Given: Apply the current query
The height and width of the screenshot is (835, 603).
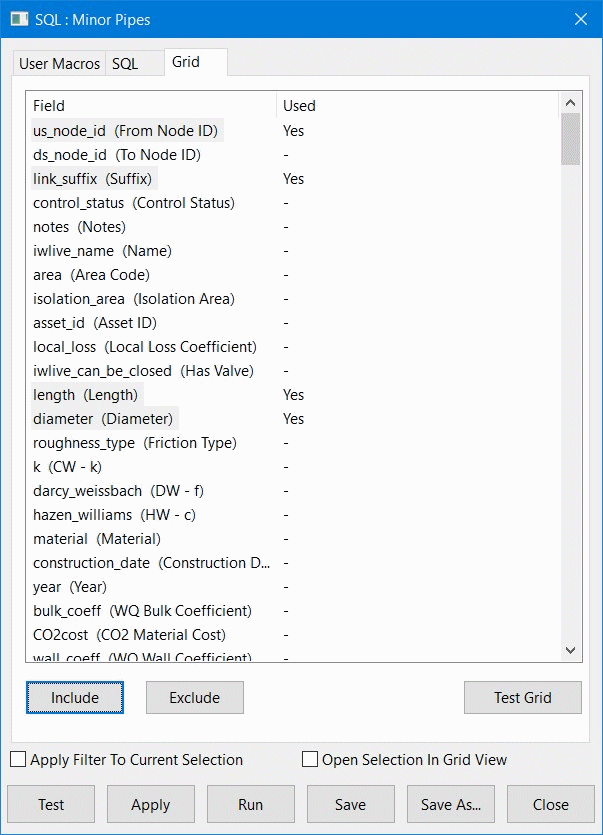Looking at the screenshot, I should 150,804.
